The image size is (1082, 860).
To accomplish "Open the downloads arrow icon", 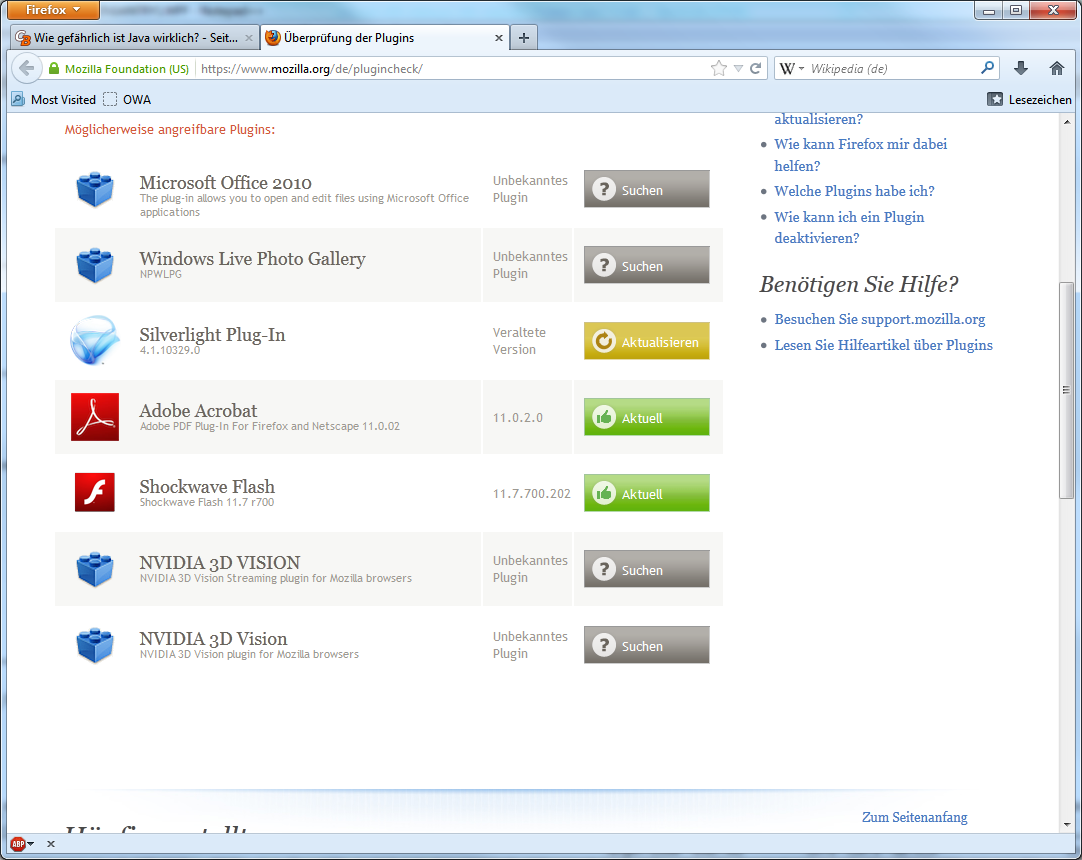I will coord(1021,68).
